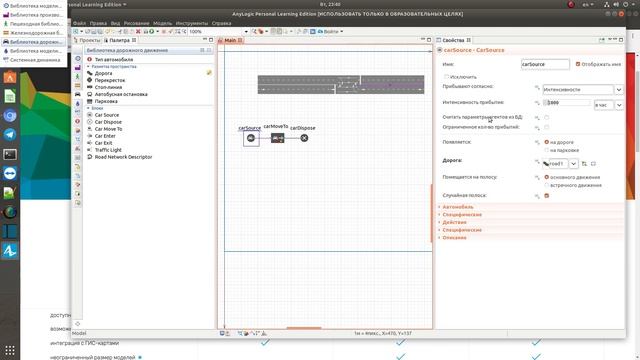Toggle the Отображать имя checkbox
This screenshot has height=360, width=640.
(x=578, y=64)
